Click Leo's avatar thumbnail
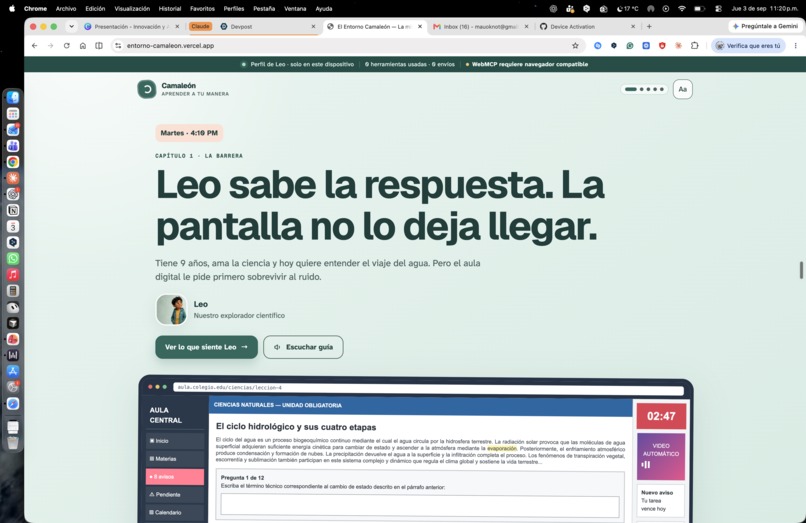Viewport: 806px width, 523px height. click(172, 310)
